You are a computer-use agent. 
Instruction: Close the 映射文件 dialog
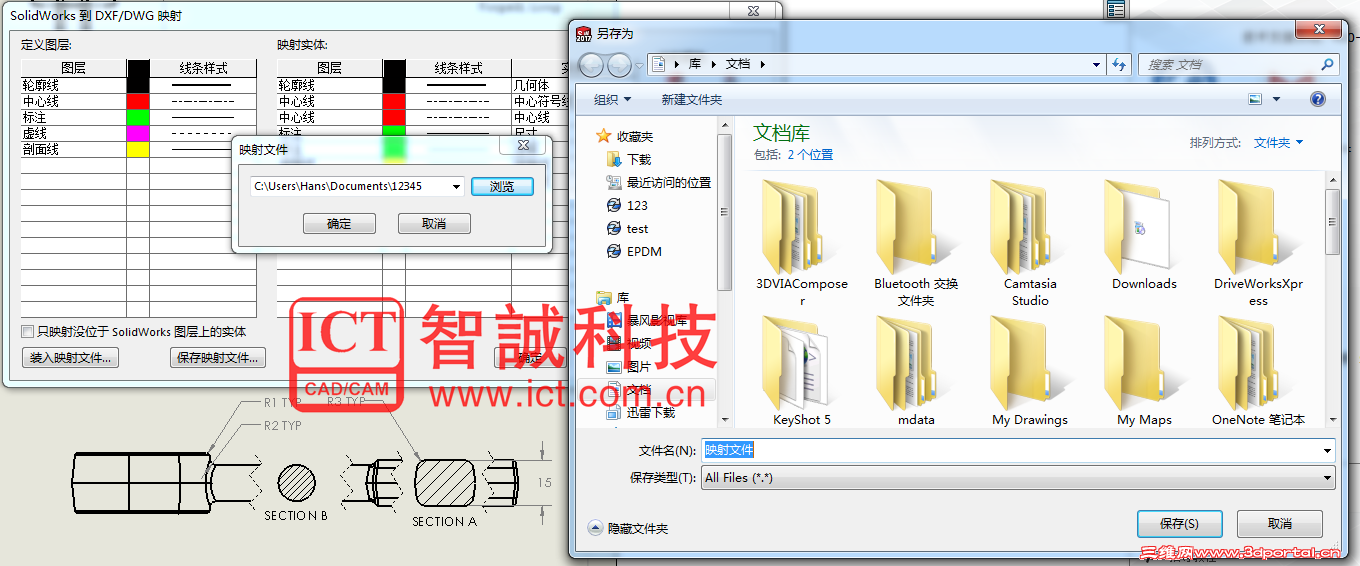point(523,145)
